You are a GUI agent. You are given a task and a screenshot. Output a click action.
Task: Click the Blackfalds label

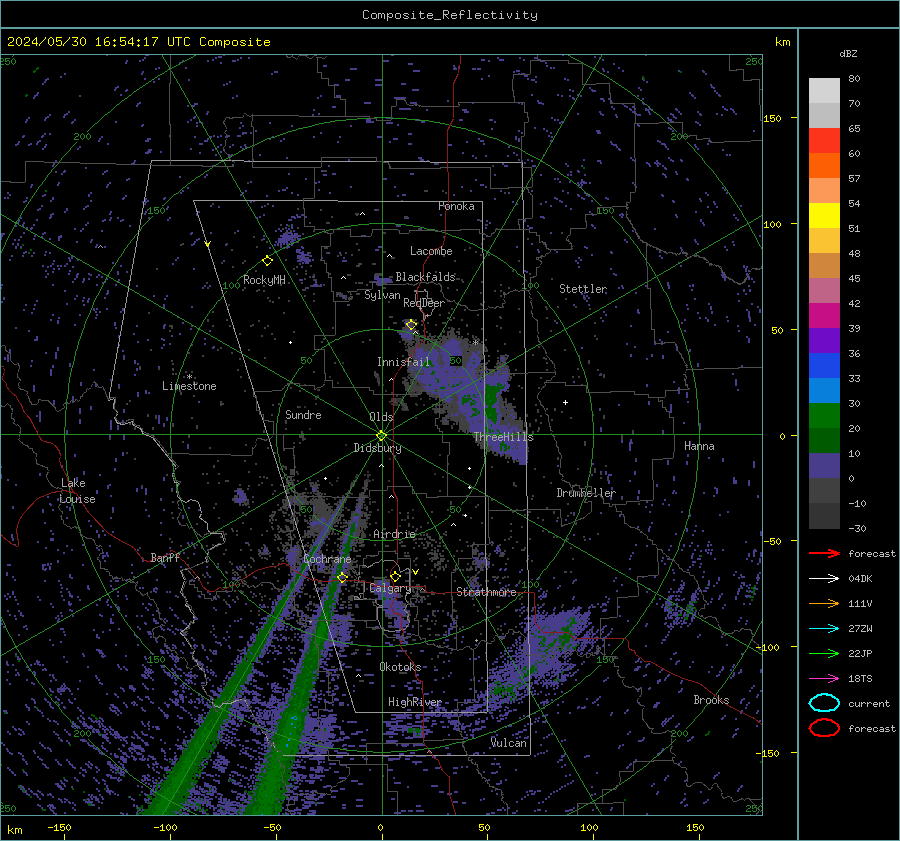pos(425,277)
